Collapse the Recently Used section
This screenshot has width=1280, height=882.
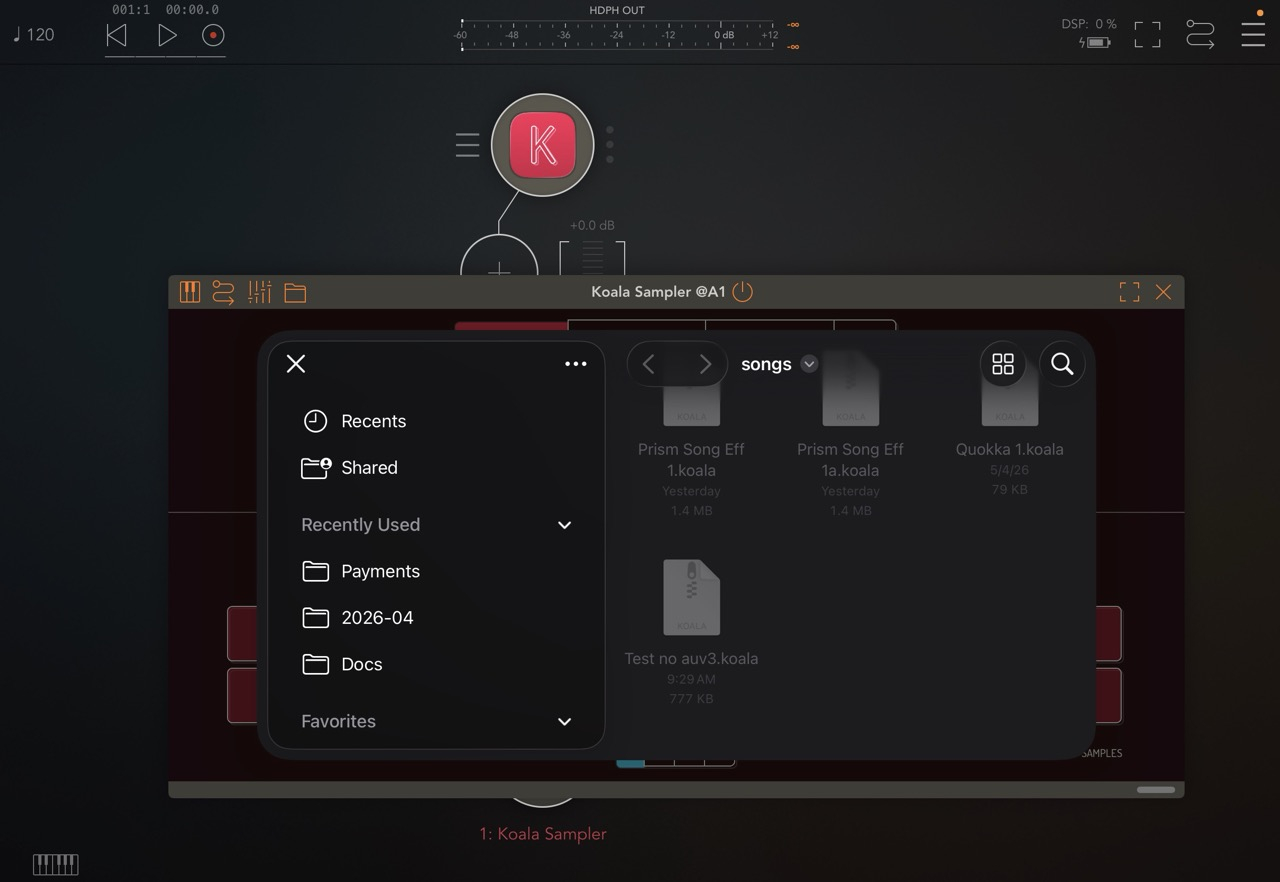point(564,525)
